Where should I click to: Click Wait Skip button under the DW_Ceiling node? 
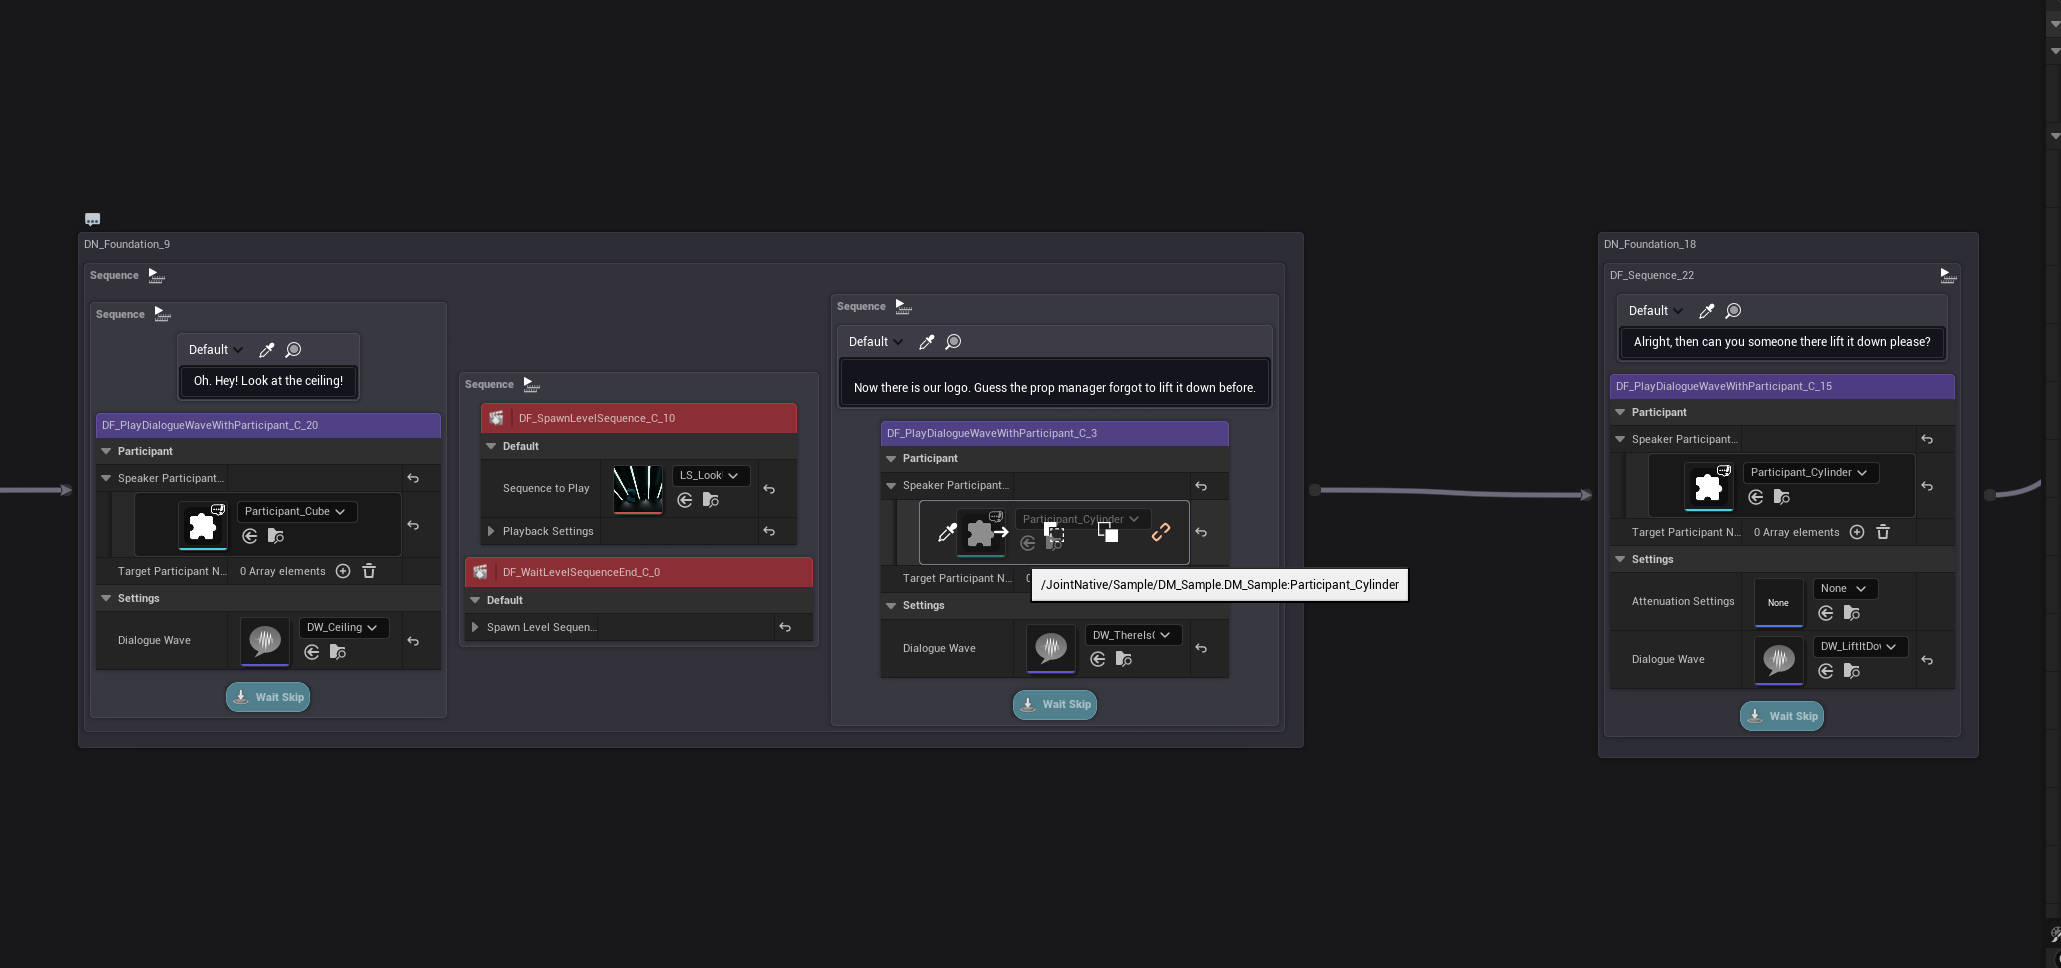(268, 697)
